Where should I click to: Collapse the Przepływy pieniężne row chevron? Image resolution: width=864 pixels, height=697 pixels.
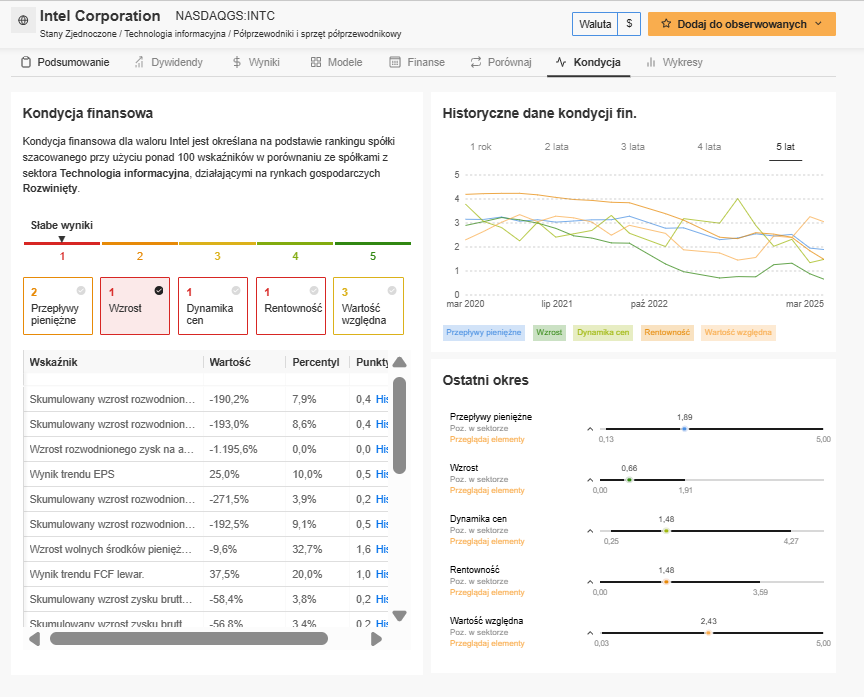click(590, 429)
